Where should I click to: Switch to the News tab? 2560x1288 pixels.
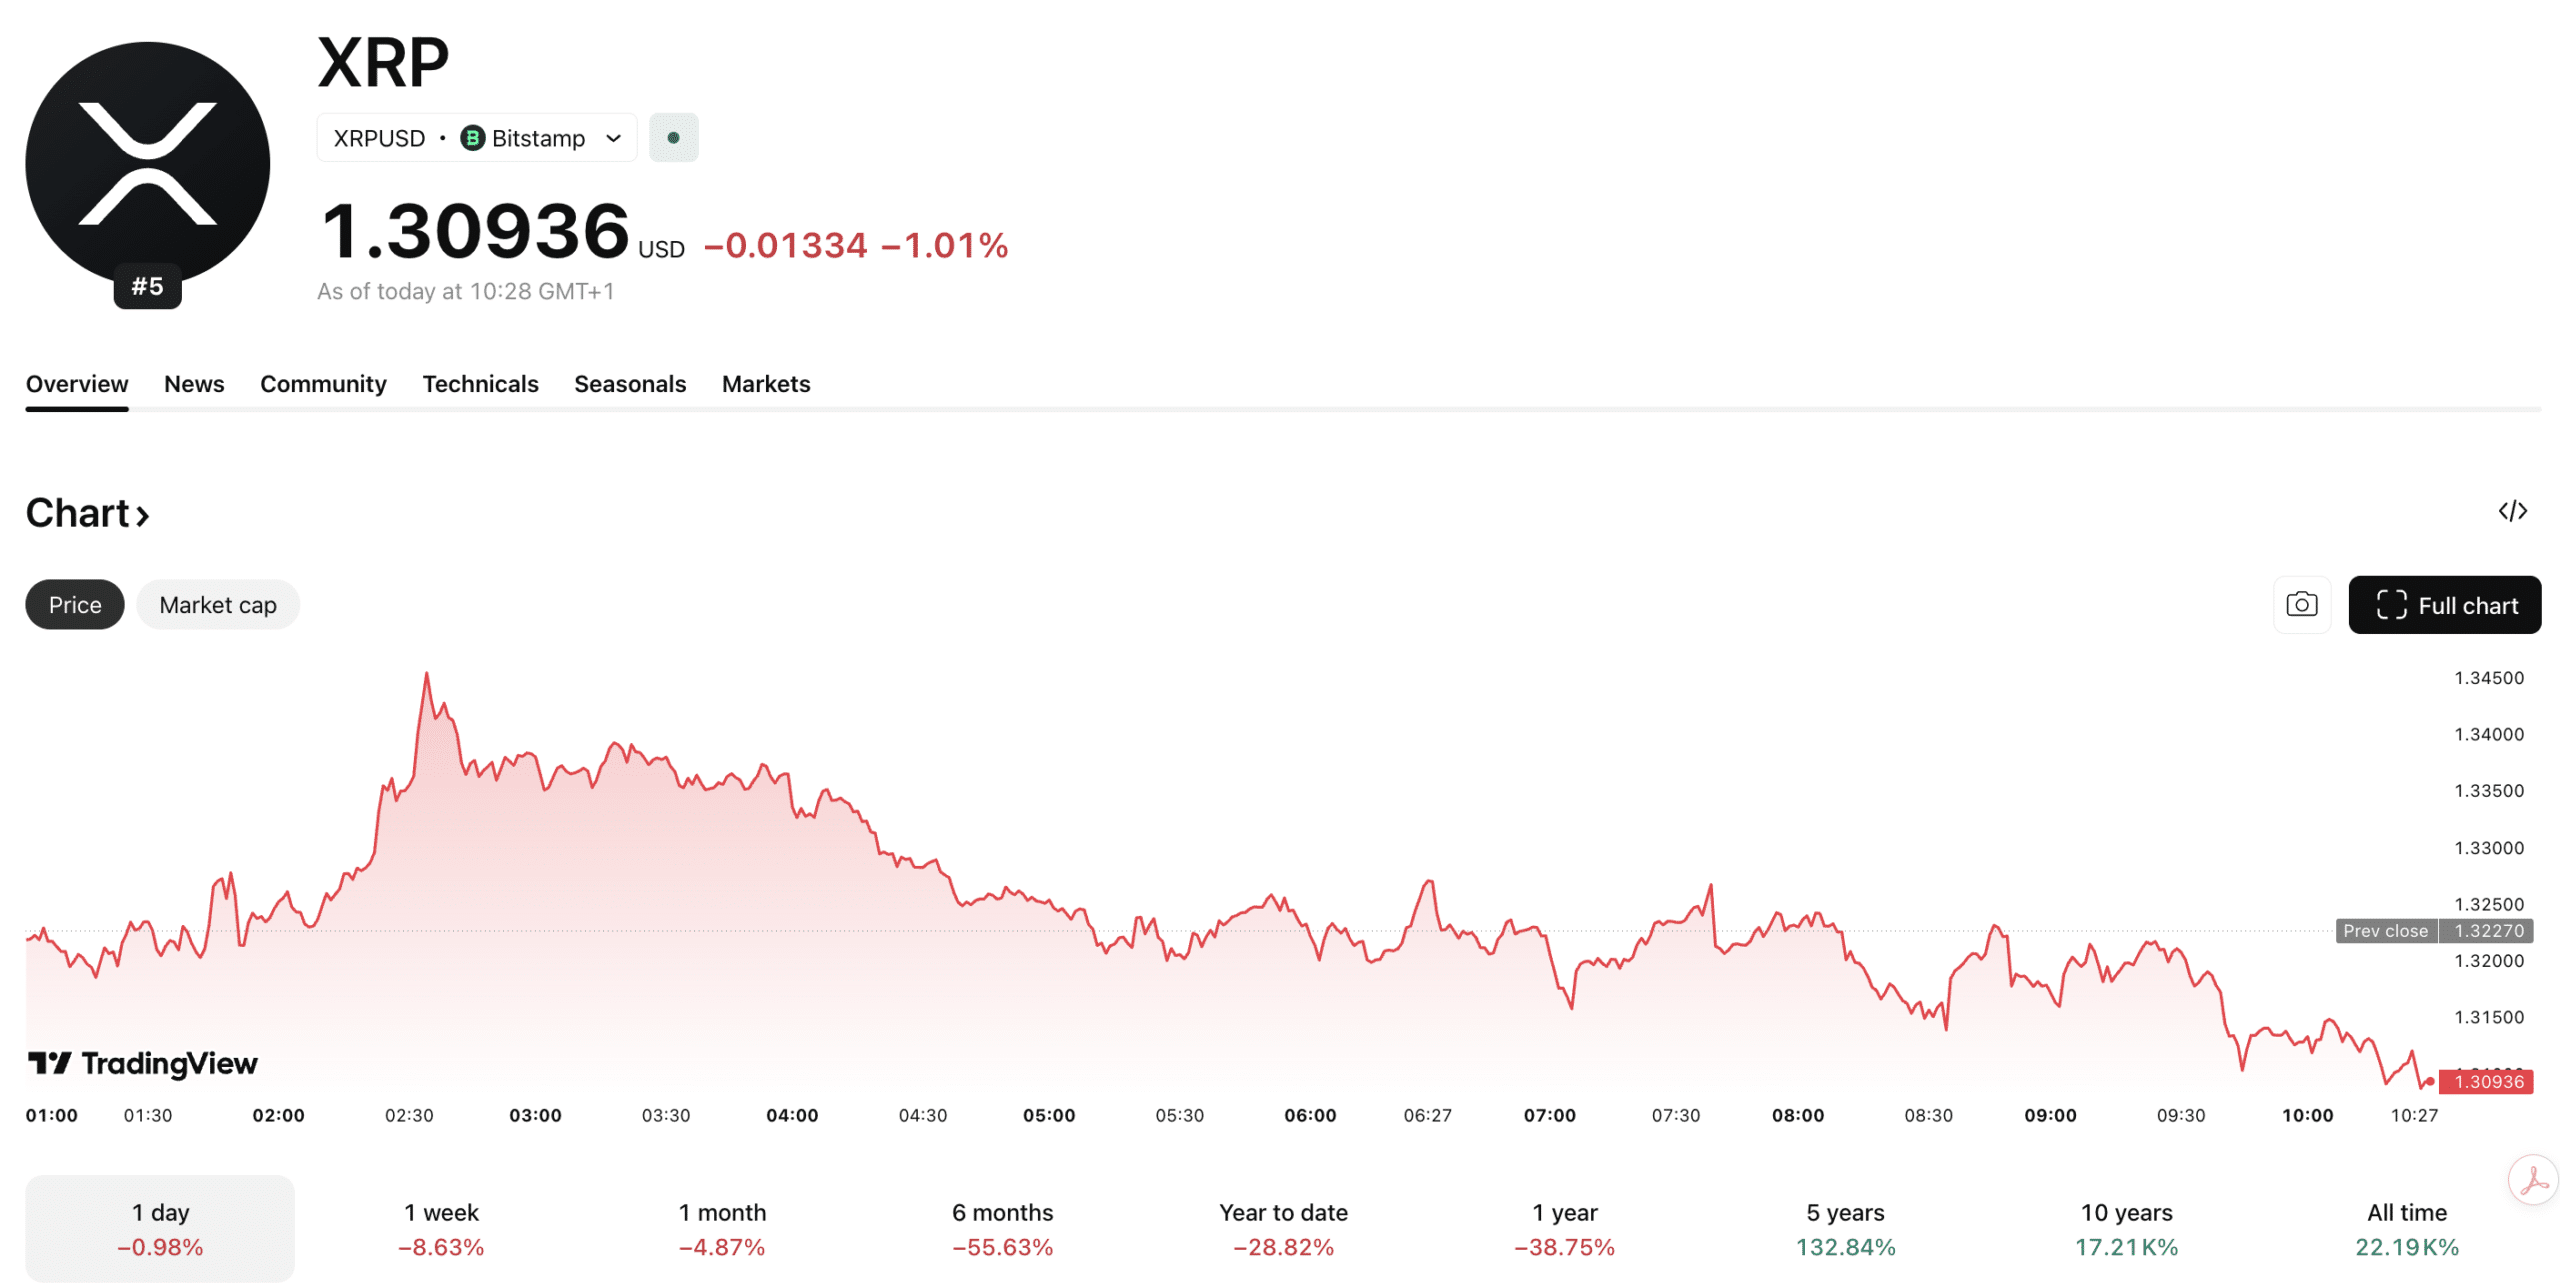click(x=194, y=384)
